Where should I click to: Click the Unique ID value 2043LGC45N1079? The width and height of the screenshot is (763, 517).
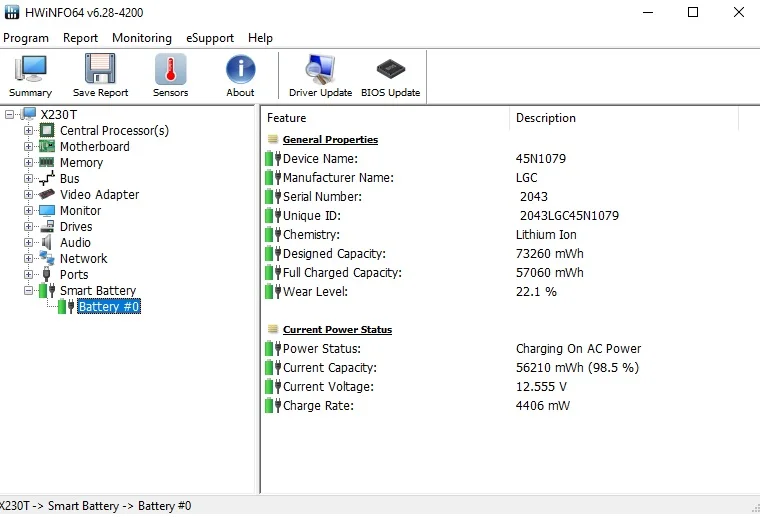coord(569,216)
